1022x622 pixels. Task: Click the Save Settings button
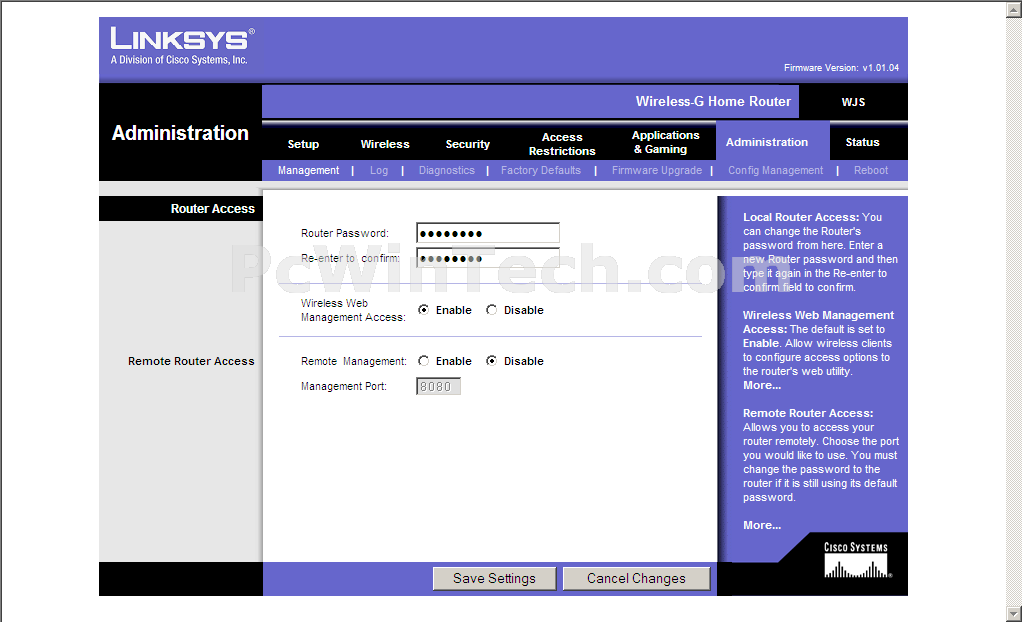point(494,578)
